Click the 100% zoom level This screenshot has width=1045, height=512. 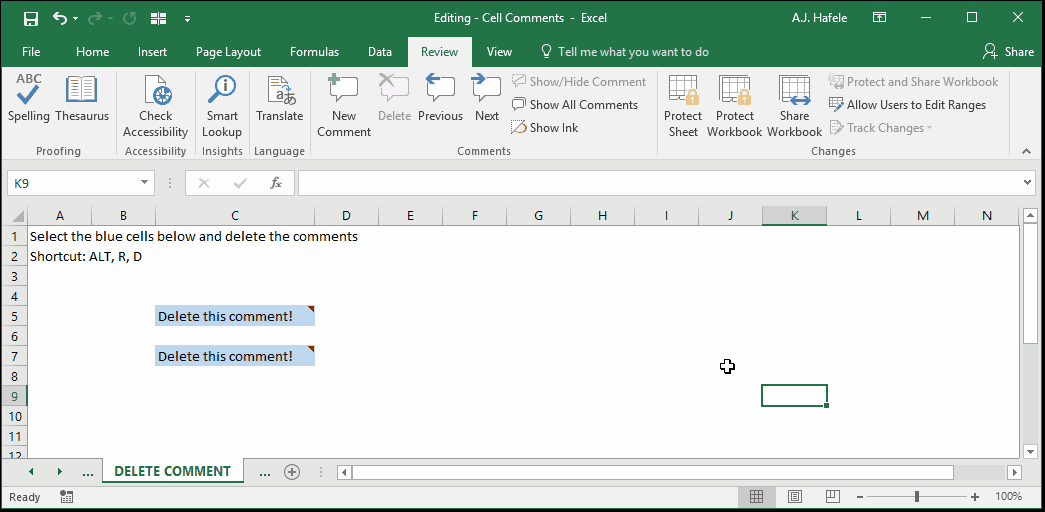tap(1008, 497)
